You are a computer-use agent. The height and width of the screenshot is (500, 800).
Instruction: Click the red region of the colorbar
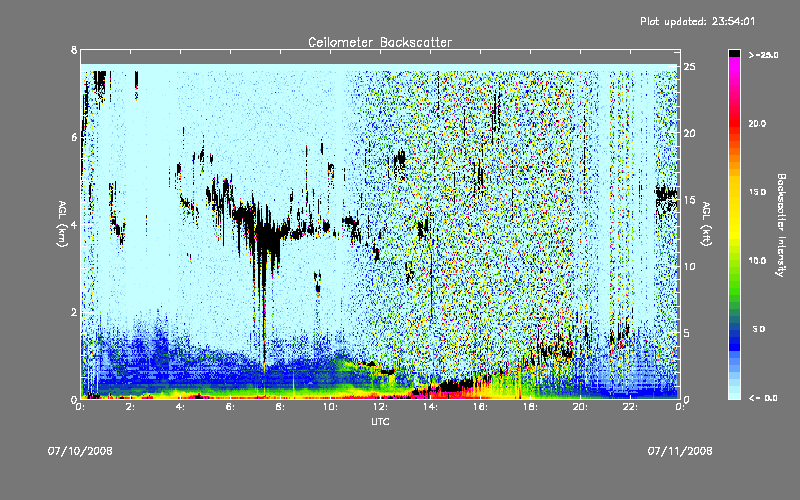(x=734, y=125)
